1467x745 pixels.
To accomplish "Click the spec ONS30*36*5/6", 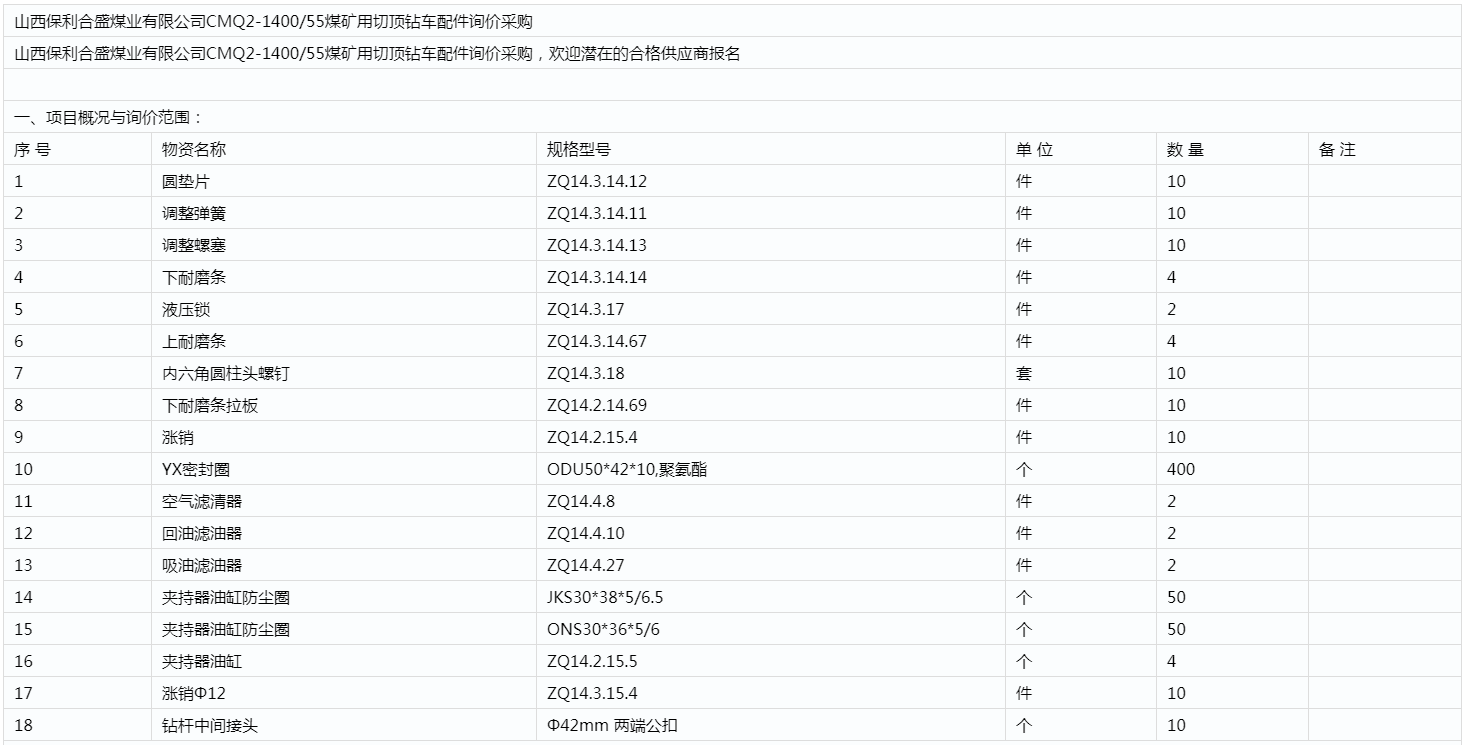I will click(603, 630).
